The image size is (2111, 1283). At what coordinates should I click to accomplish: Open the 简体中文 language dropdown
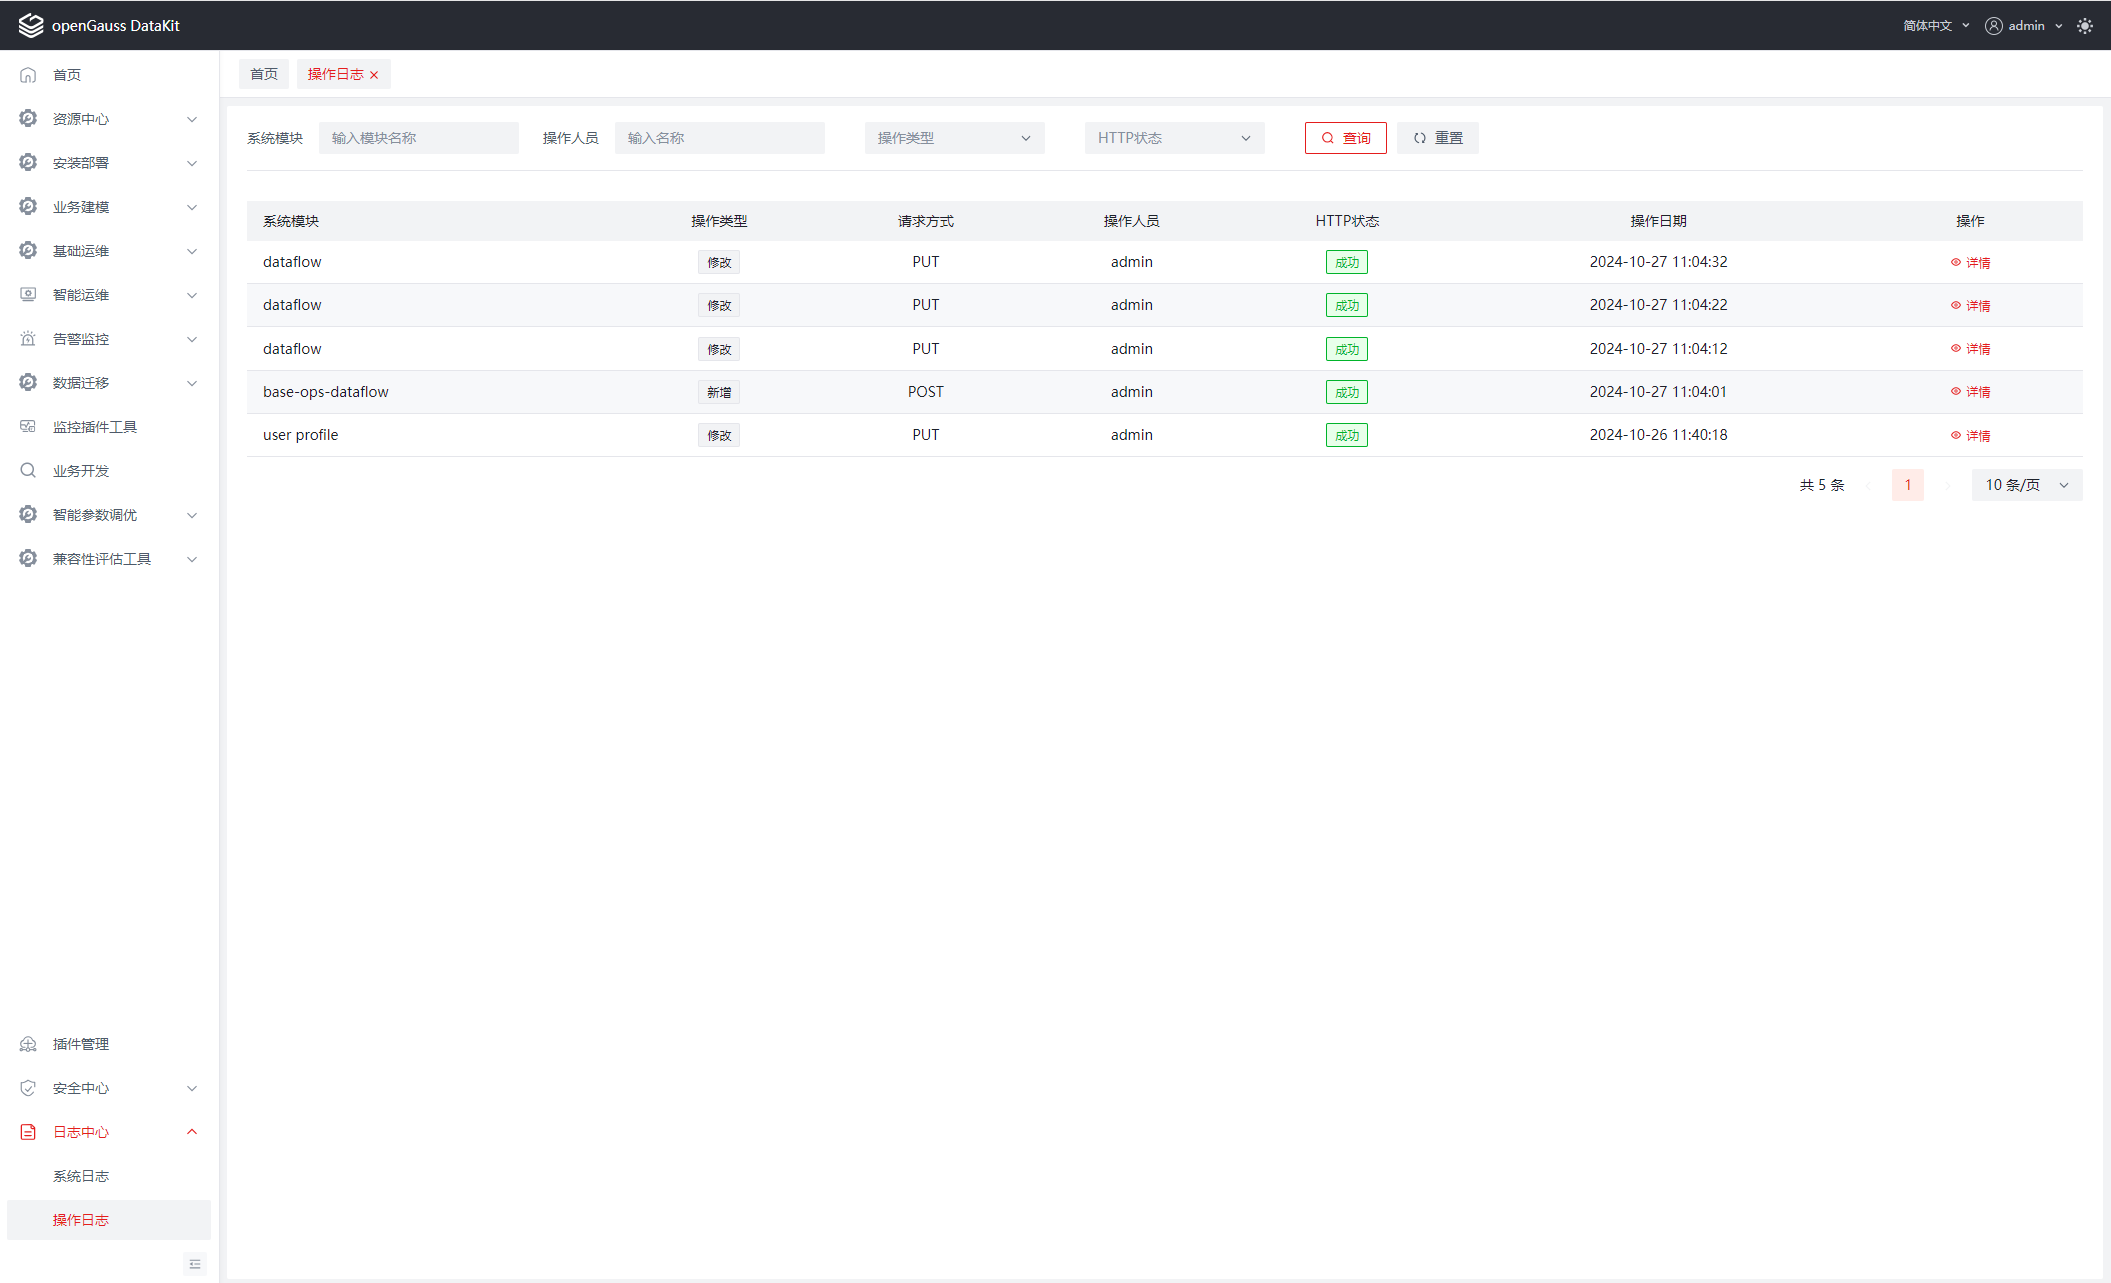click(x=1936, y=26)
